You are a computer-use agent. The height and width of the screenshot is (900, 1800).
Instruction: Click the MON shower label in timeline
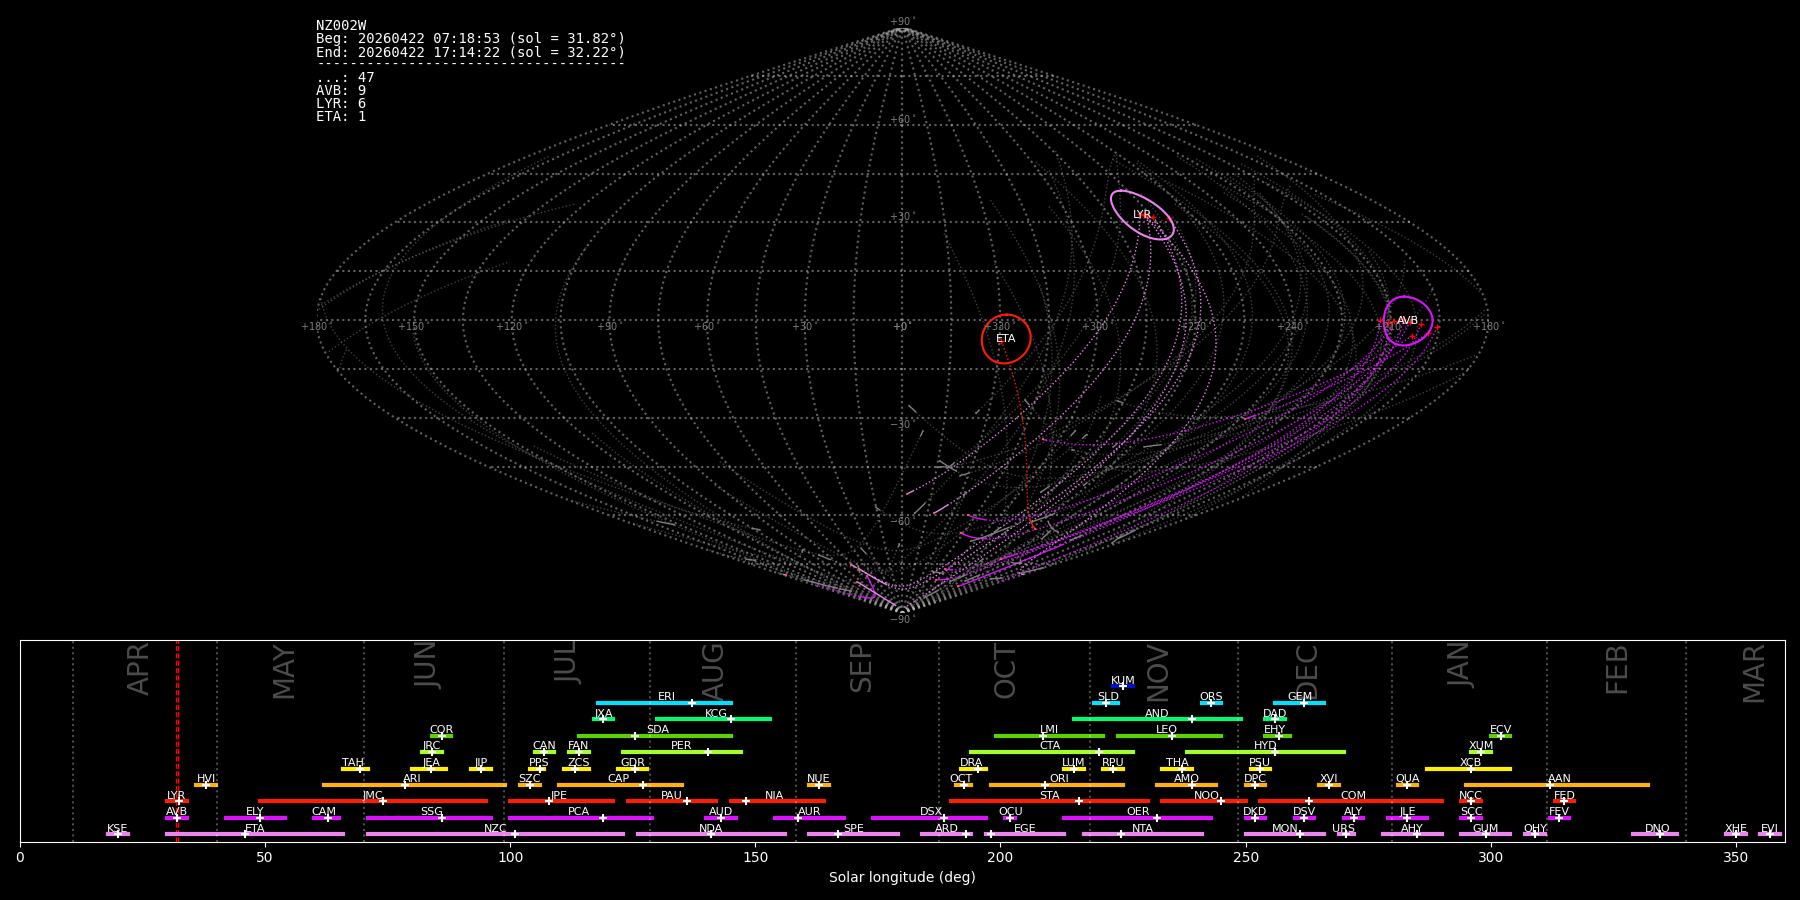[1285, 829]
